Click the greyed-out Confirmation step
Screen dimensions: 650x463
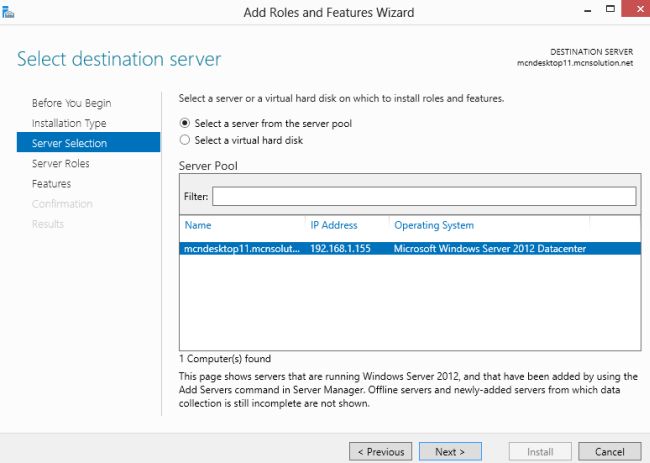point(62,203)
